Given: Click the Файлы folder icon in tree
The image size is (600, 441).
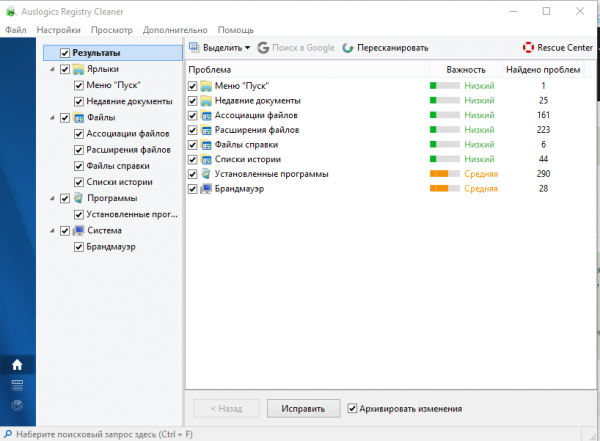Looking at the screenshot, I should [78, 118].
